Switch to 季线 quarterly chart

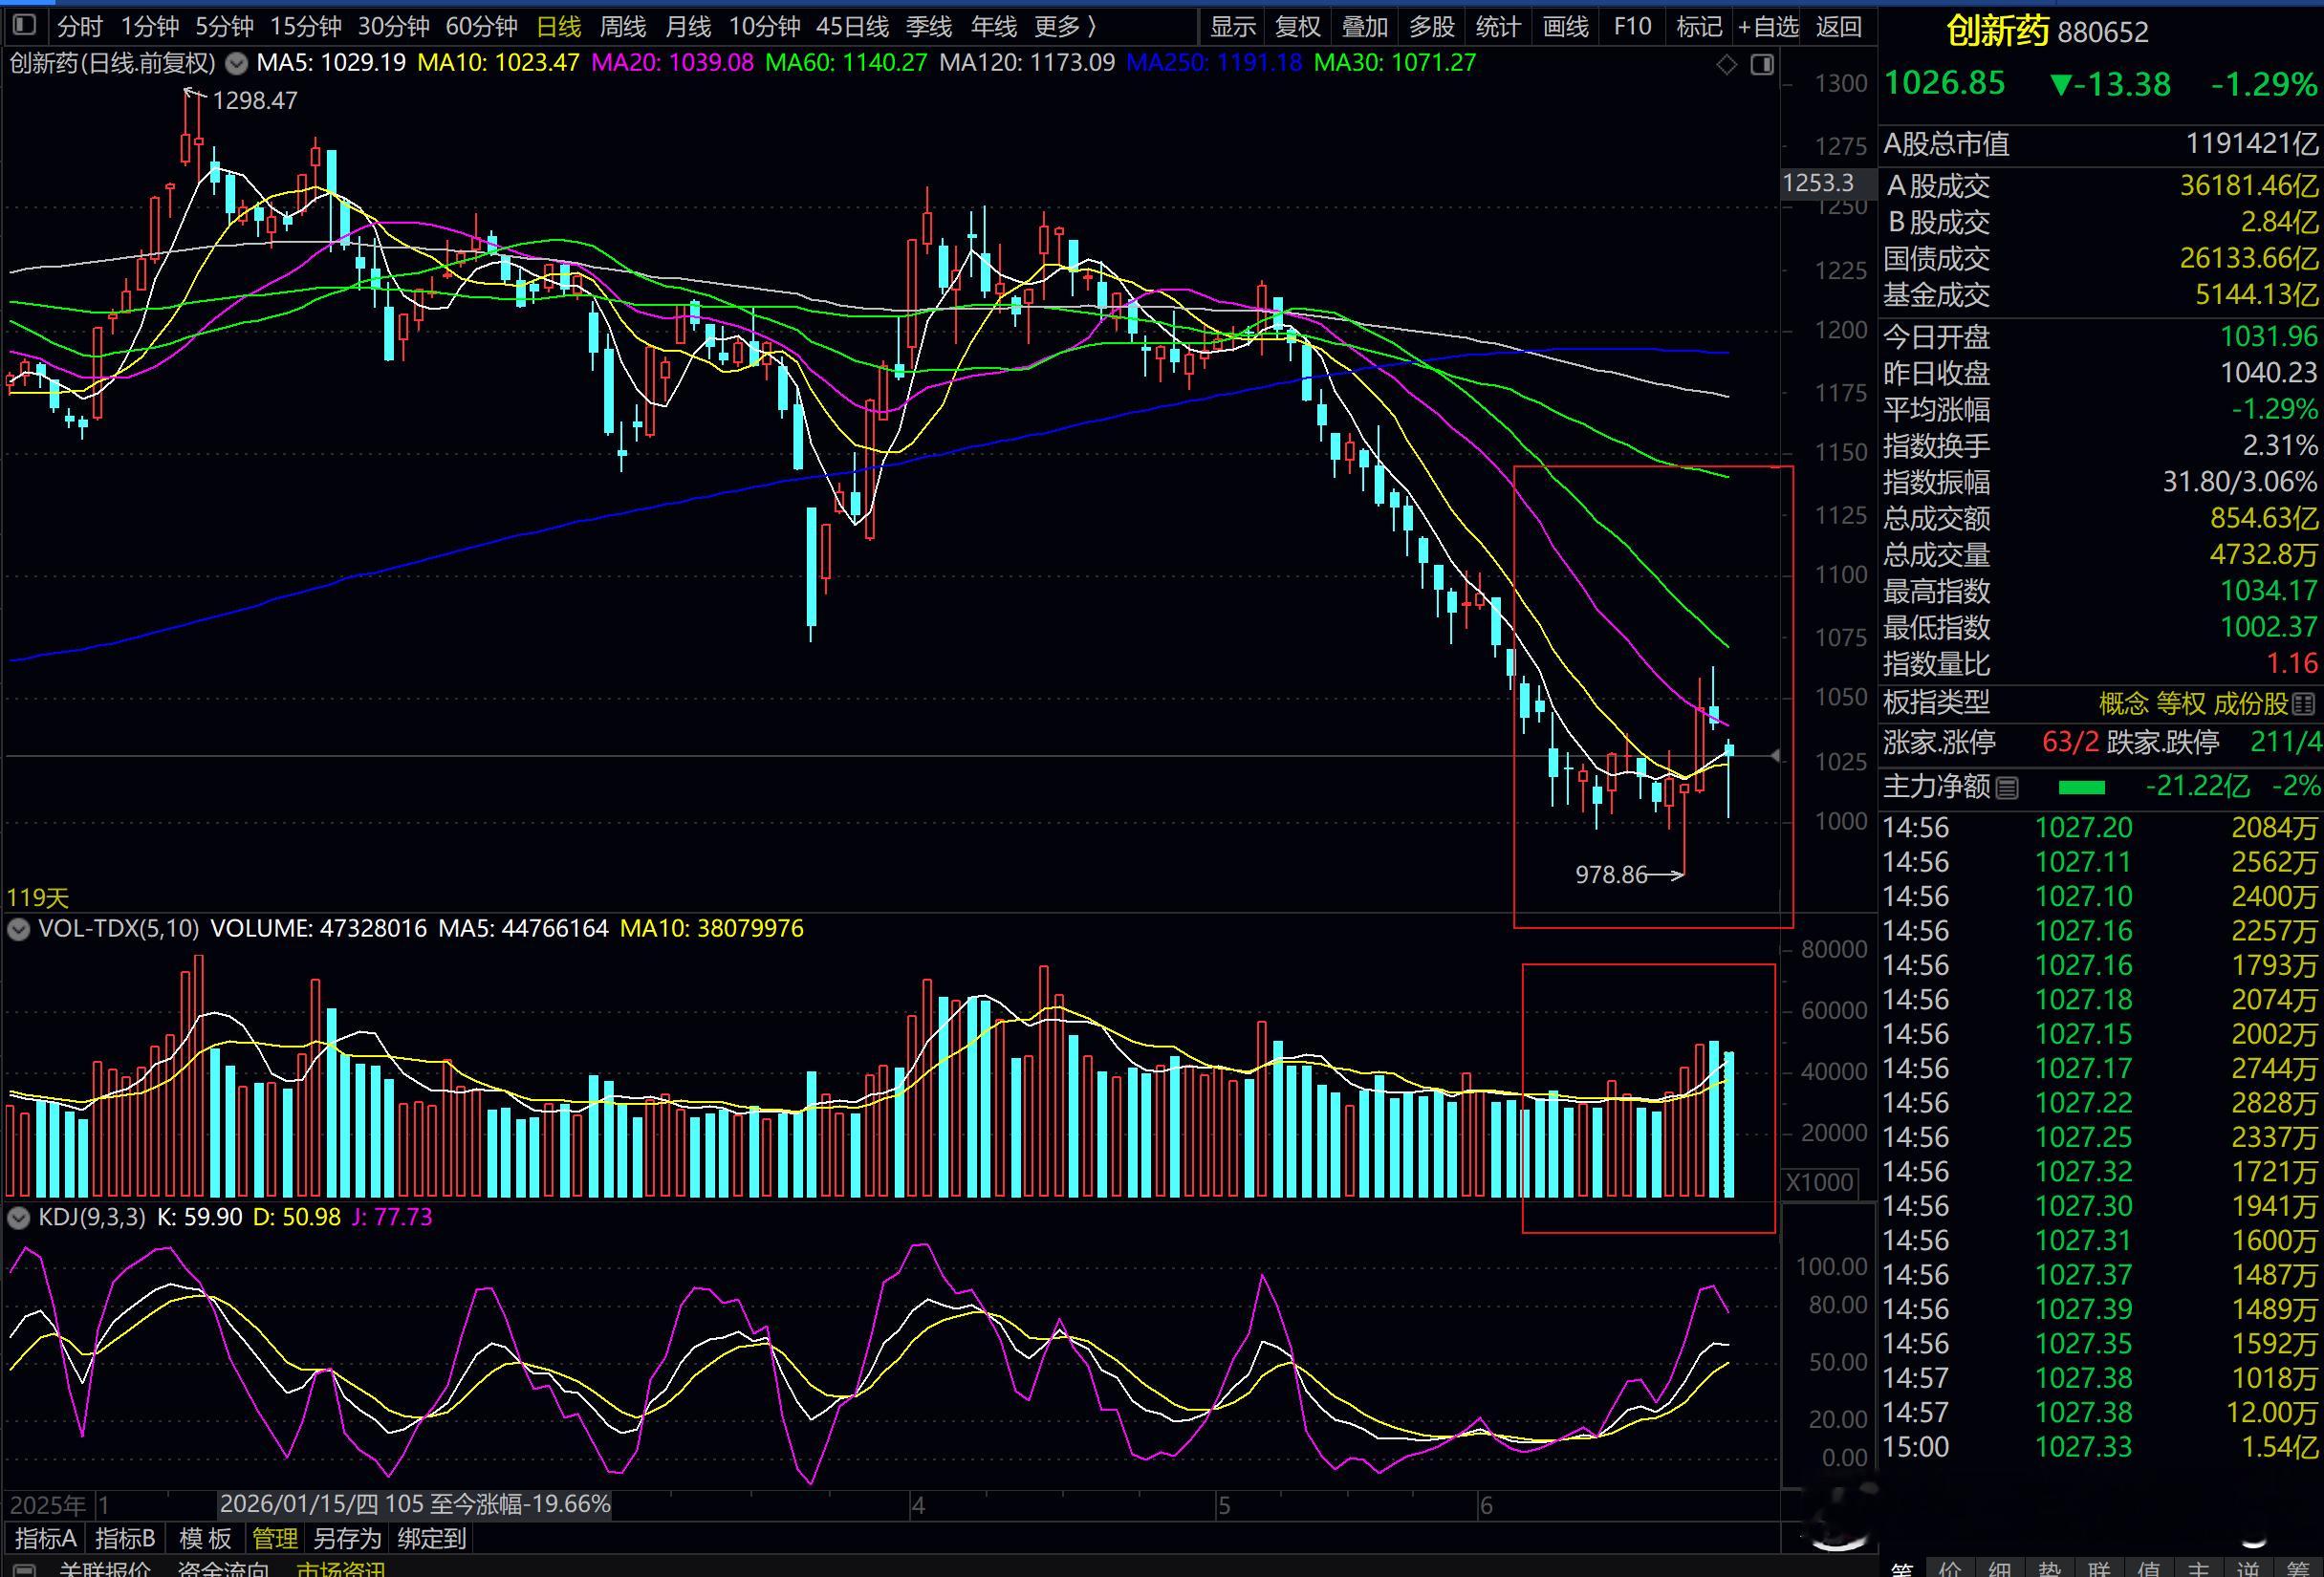pyautogui.click(x=928, y=26)
